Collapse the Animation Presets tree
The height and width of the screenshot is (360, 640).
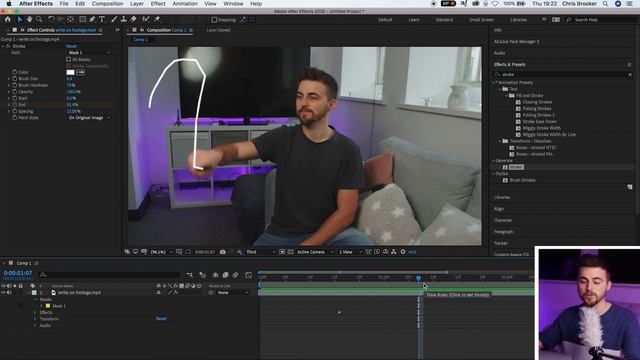(x=493, y=82)
